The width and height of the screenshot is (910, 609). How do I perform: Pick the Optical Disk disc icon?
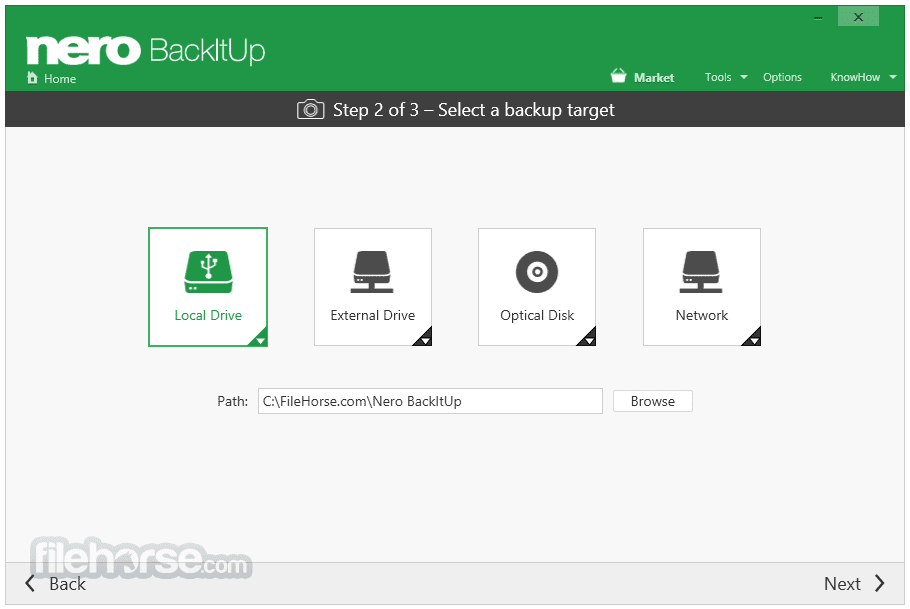click(537, 272)
